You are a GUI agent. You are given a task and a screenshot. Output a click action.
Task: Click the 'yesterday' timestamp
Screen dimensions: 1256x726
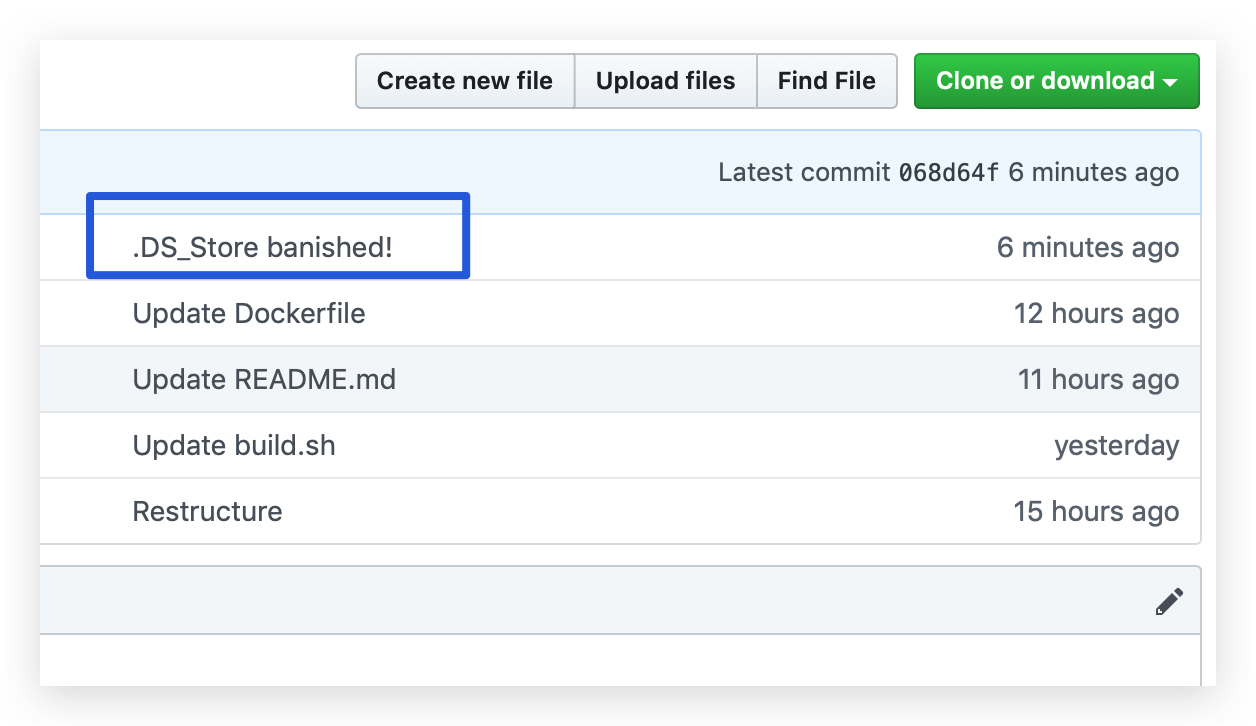pyautogui.click(x=1116, y=445)
